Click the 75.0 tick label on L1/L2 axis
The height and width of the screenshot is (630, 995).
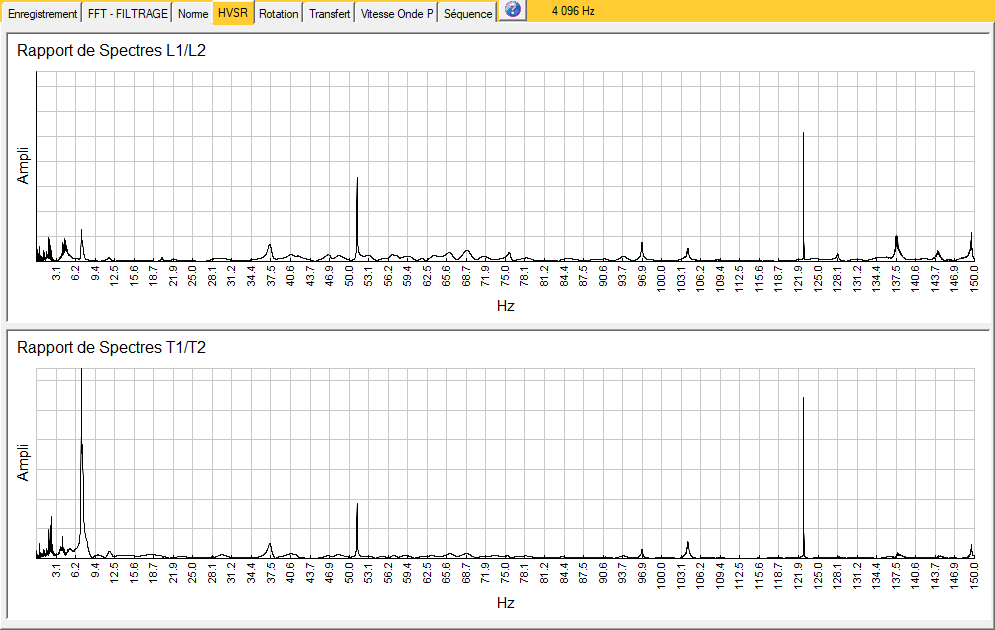pos(506,276)
